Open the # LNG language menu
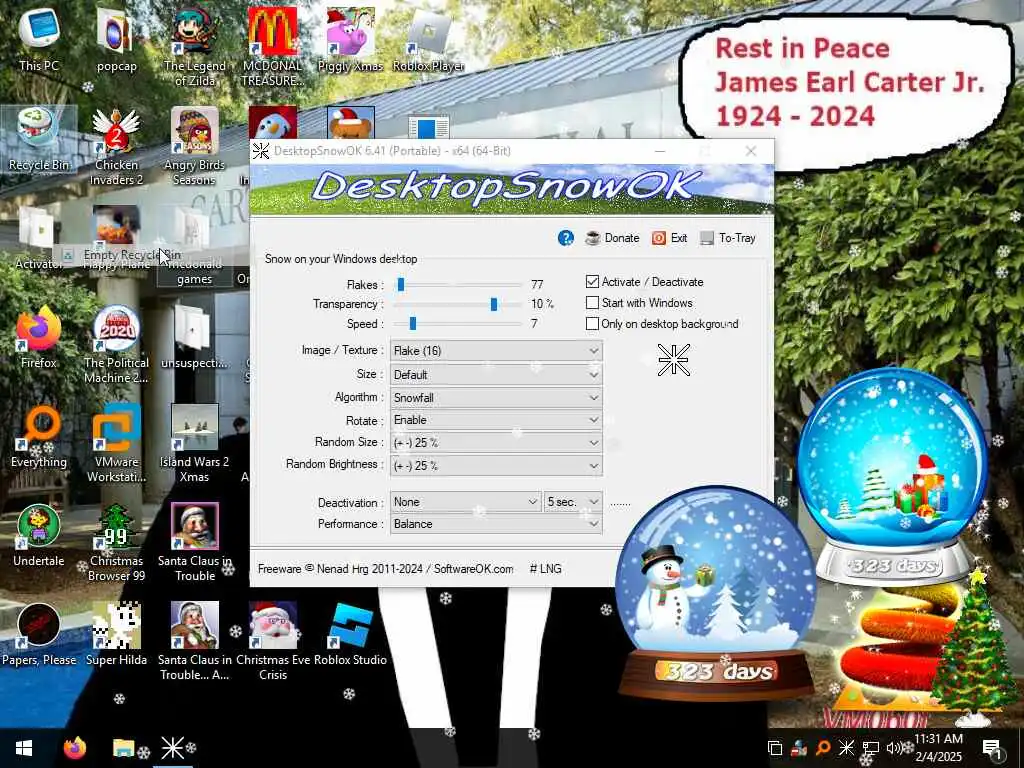This screenshot has width=1024, height=768. (x=545, y=569)
